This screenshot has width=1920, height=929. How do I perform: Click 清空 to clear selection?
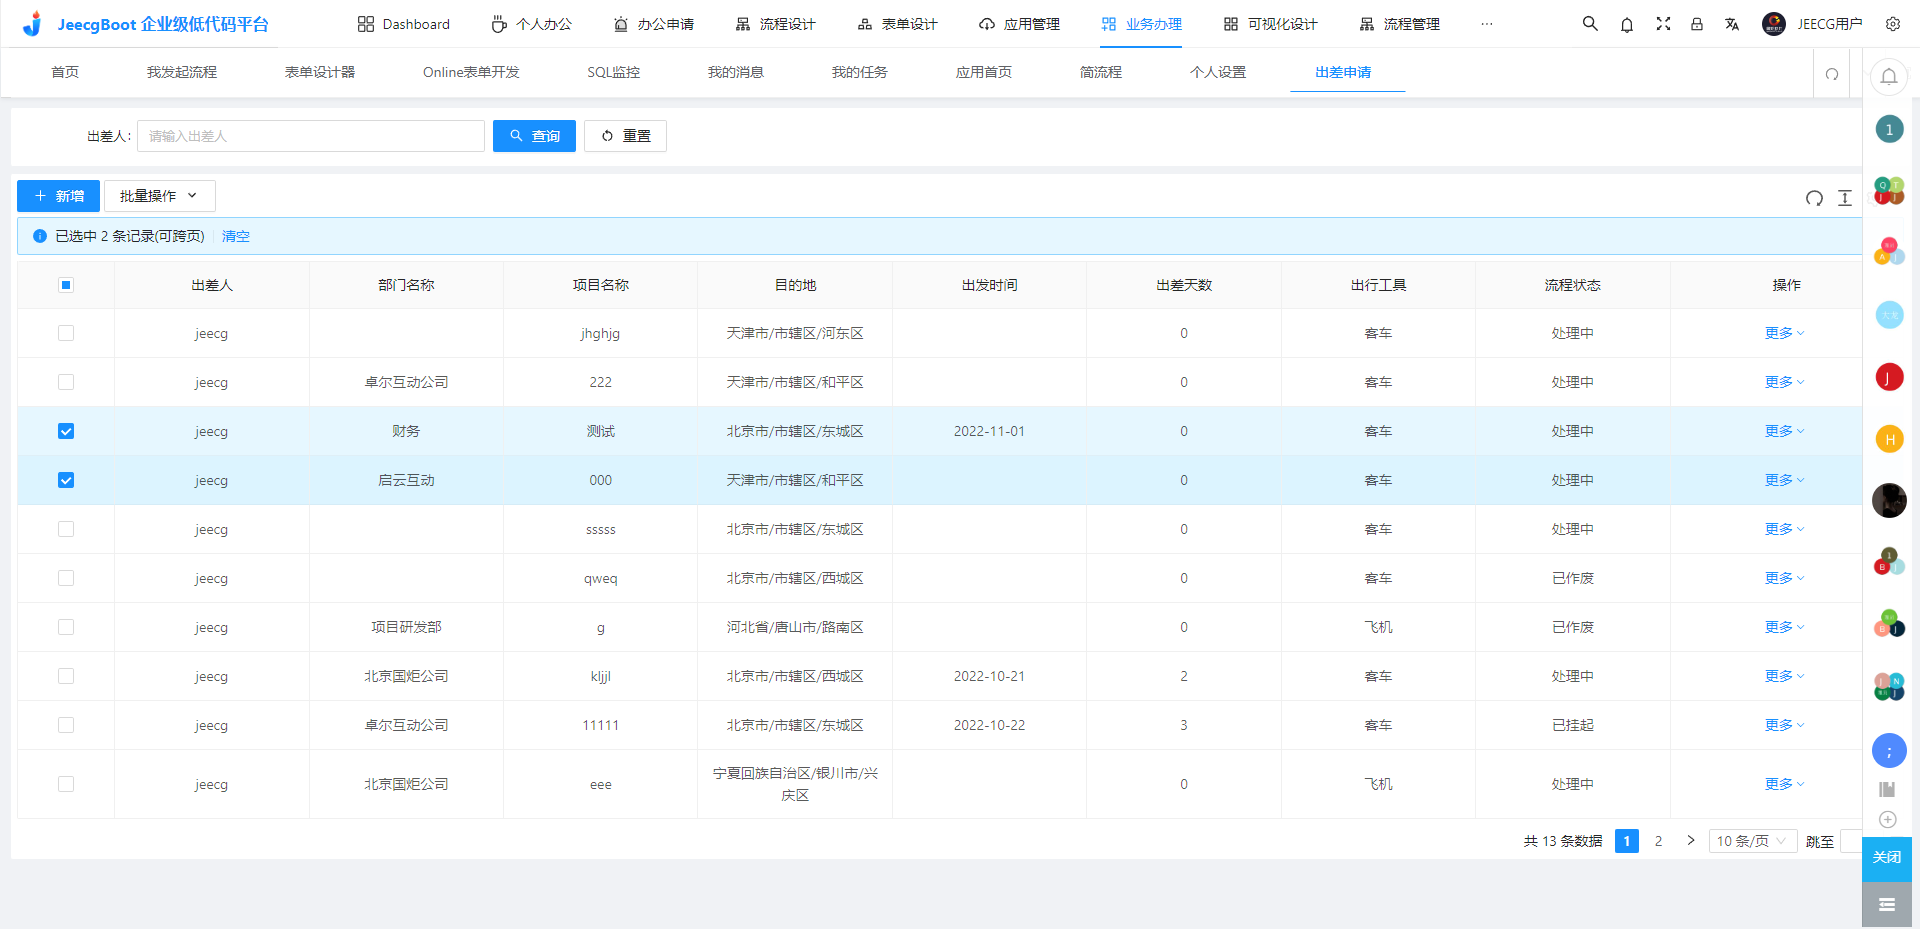click(x=236, y=236)
